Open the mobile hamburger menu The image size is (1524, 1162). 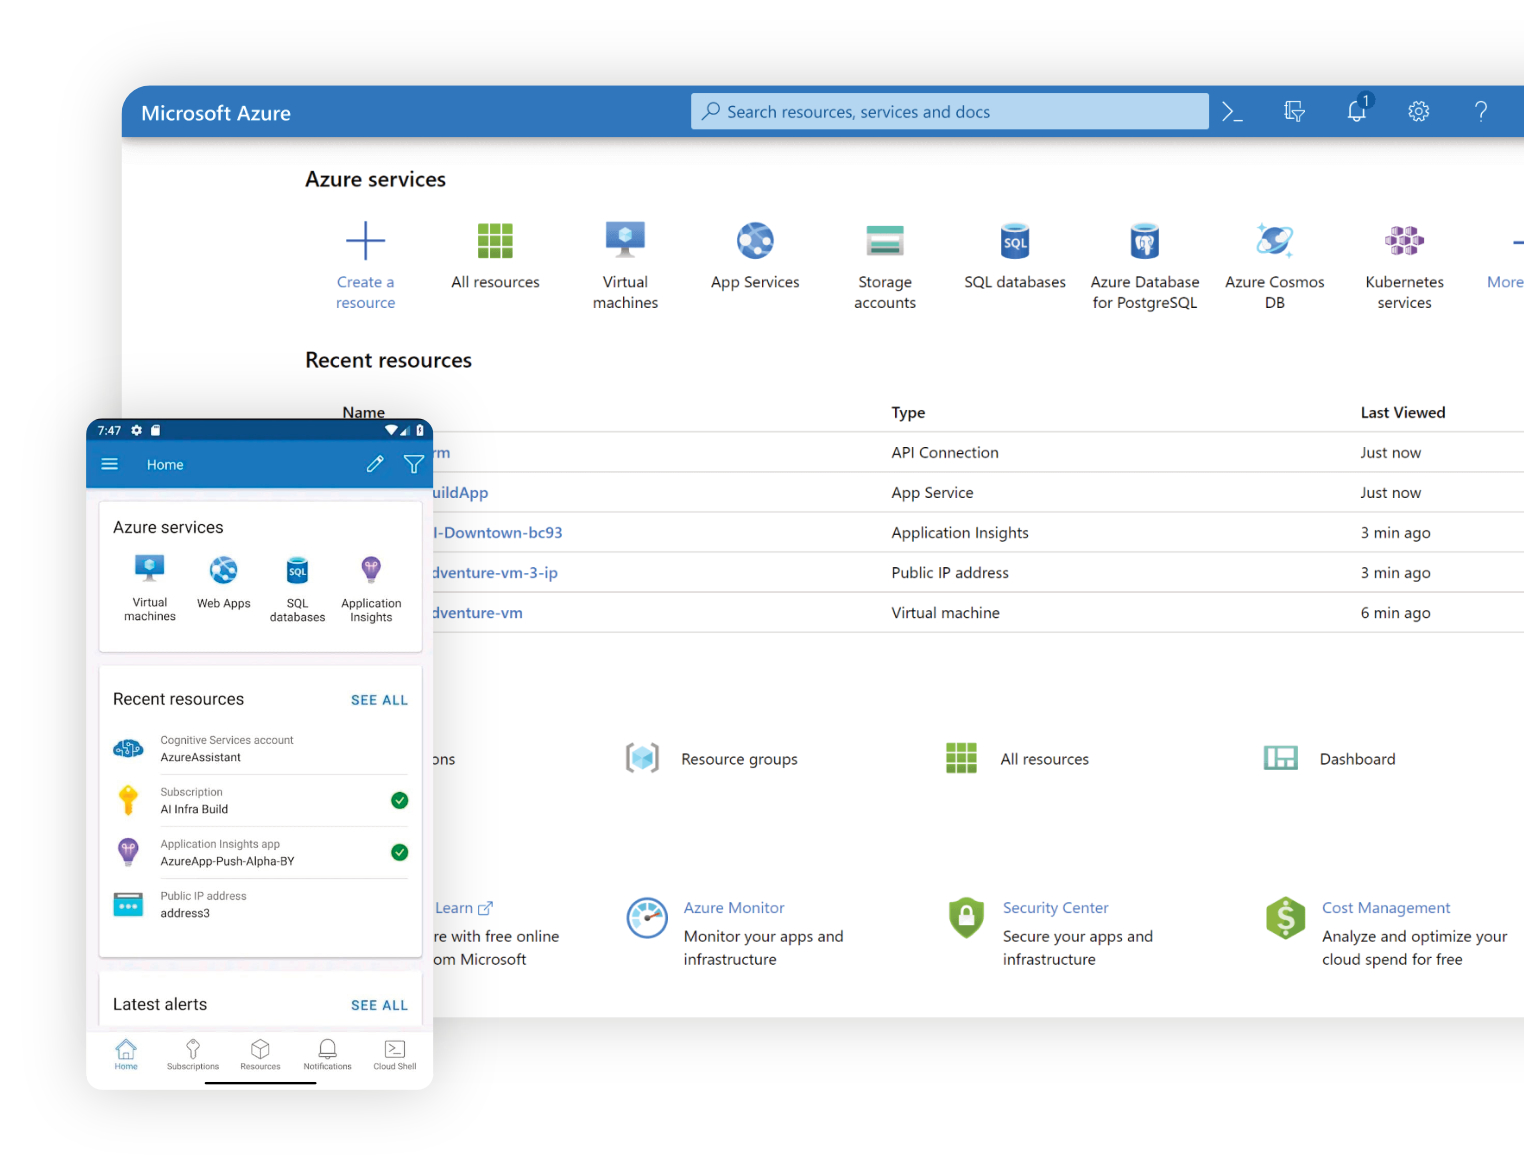[110, 464]
